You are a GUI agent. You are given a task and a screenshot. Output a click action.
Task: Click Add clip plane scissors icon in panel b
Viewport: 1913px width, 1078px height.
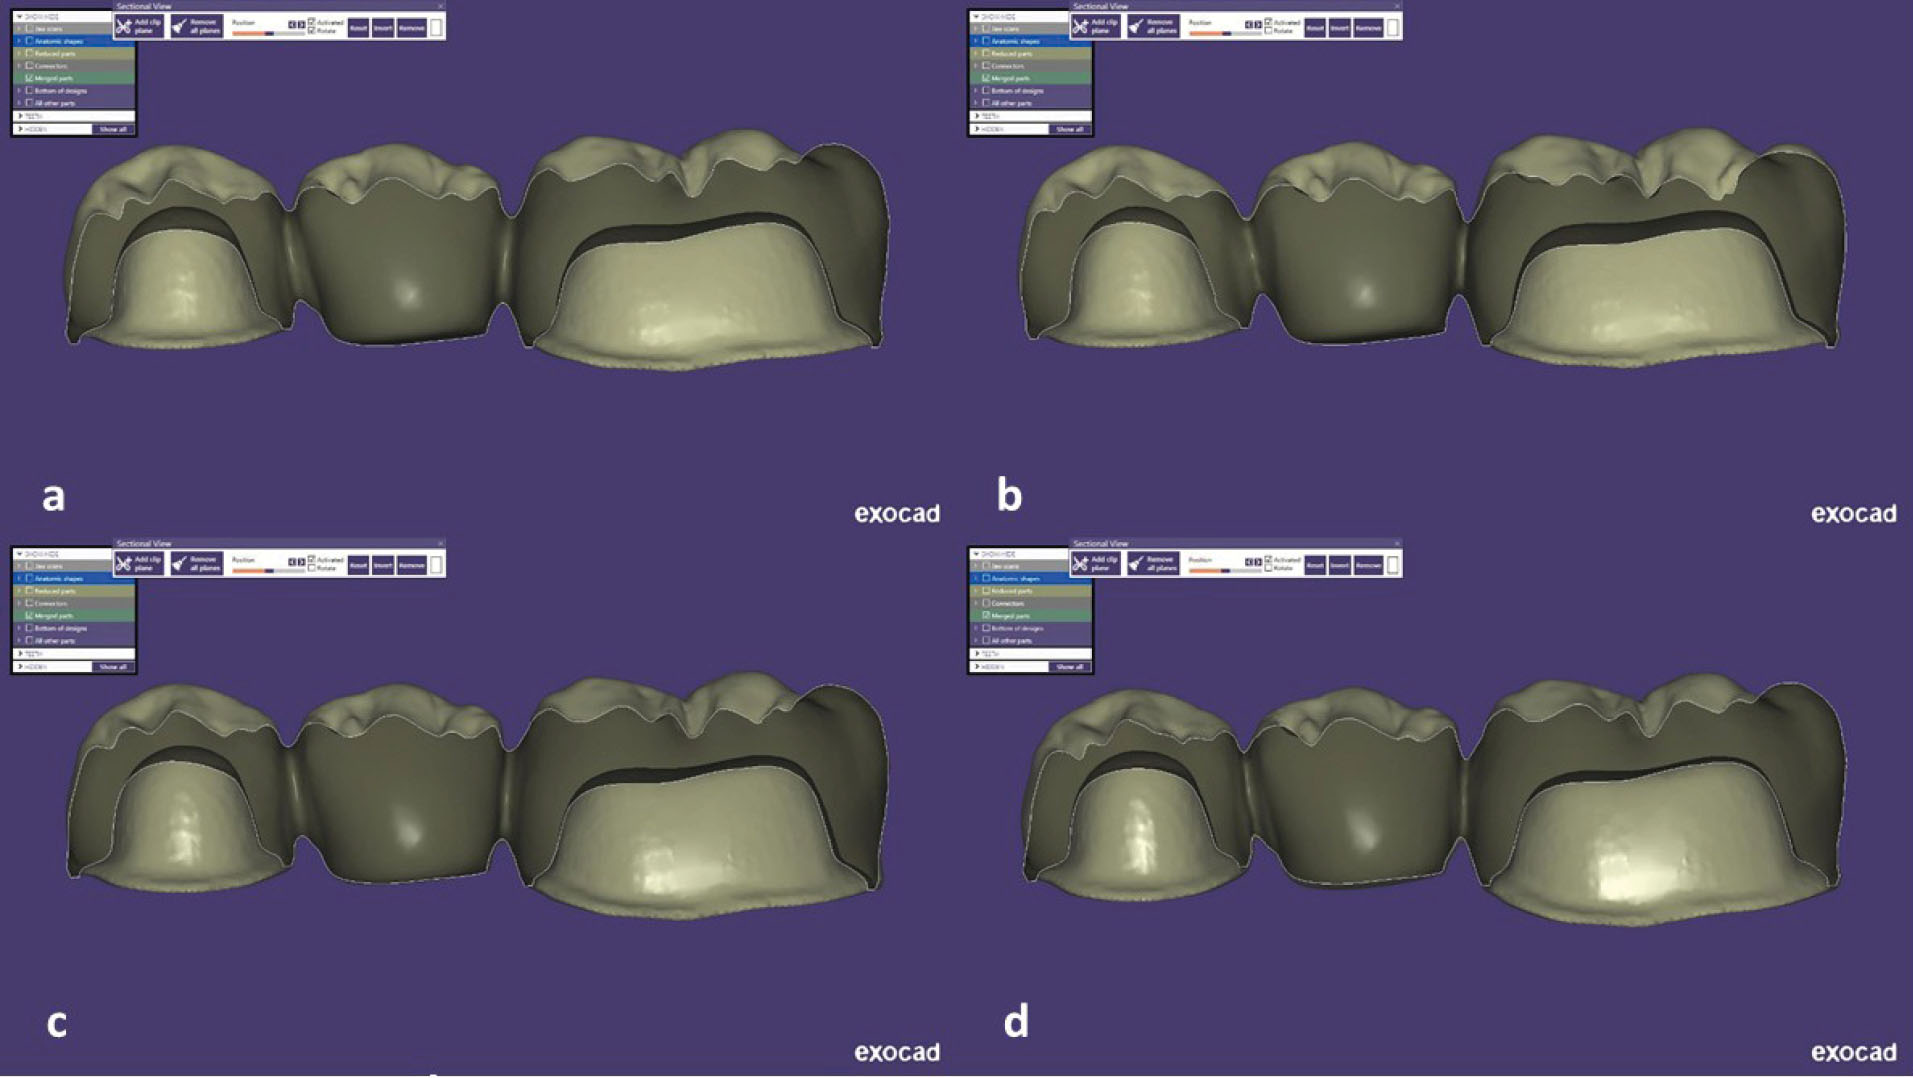(x=1081, y=27)
